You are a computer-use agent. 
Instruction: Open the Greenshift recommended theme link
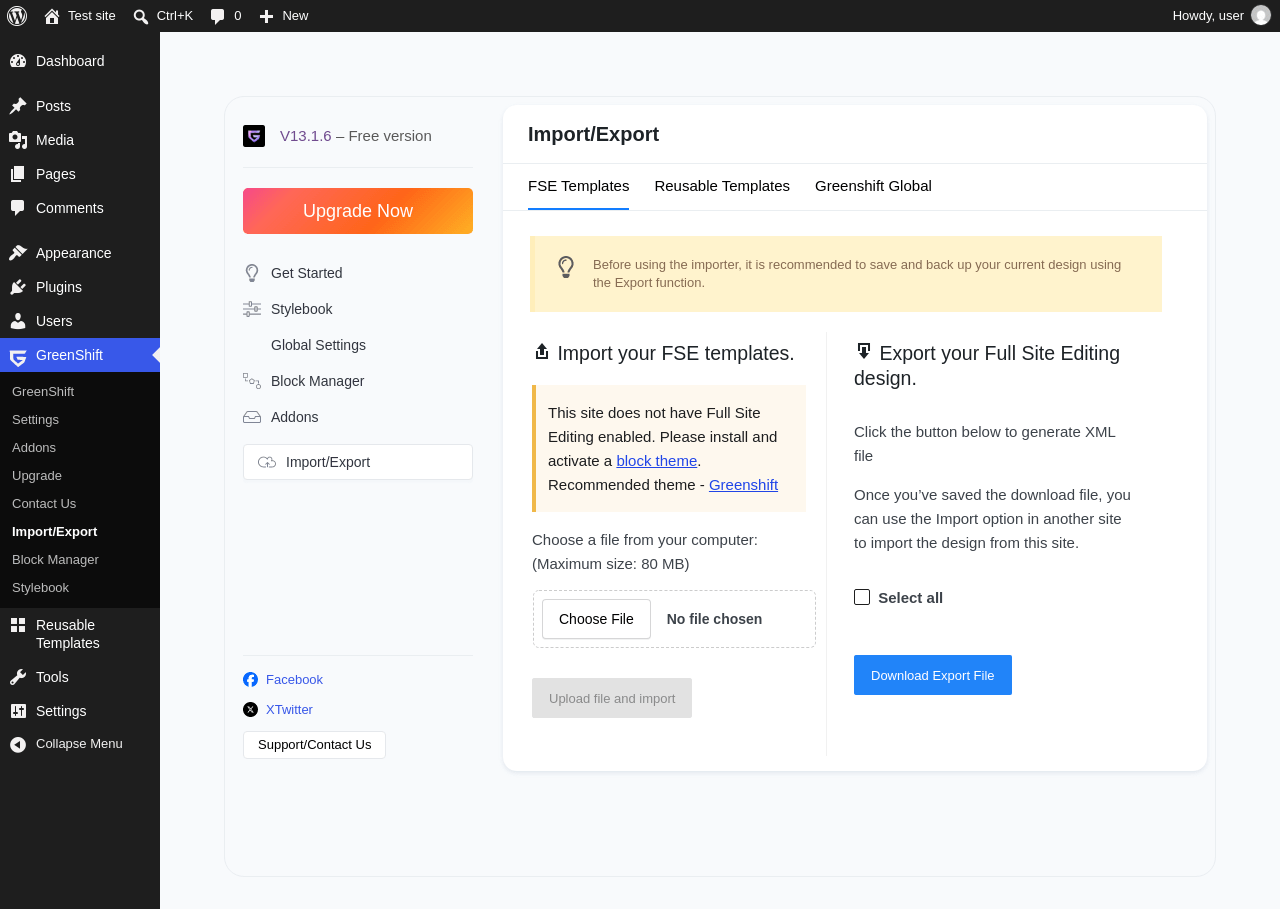[743, 485]
